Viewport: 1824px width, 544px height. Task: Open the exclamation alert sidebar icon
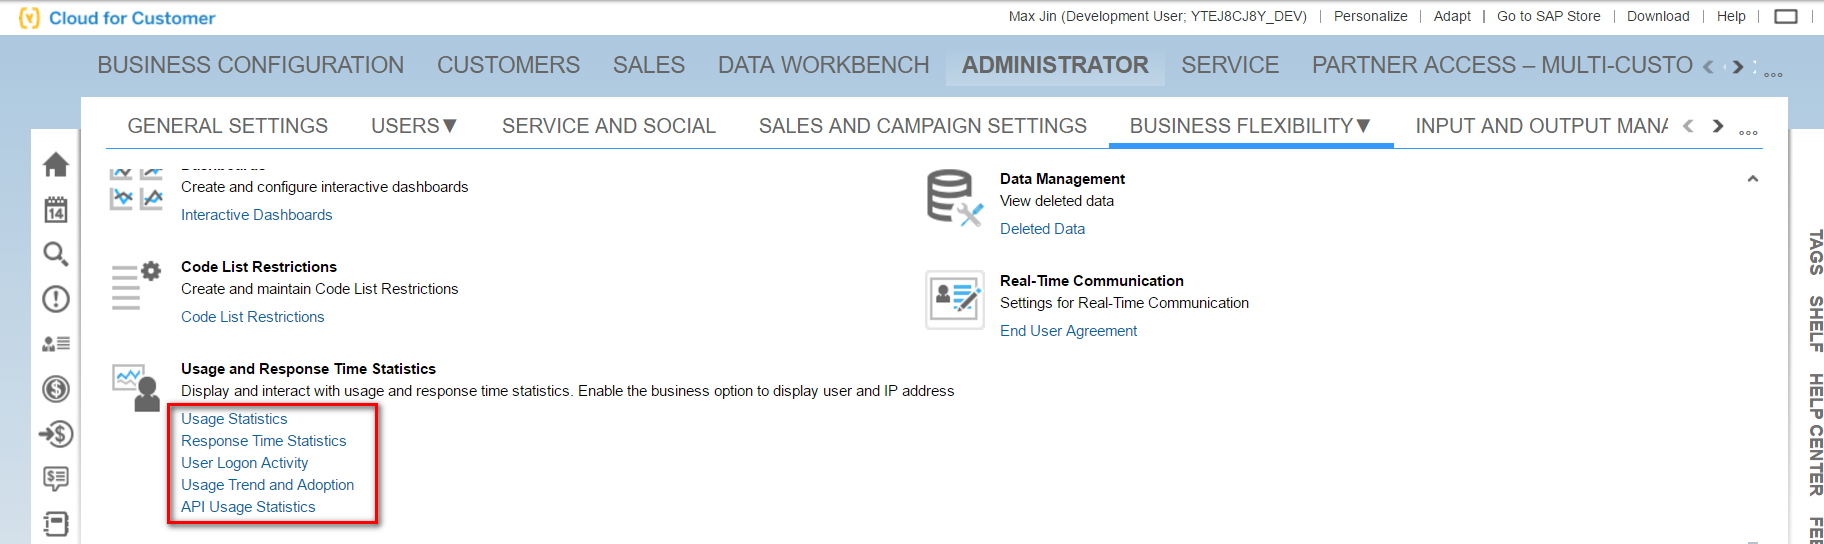click(x=56, y=299)
